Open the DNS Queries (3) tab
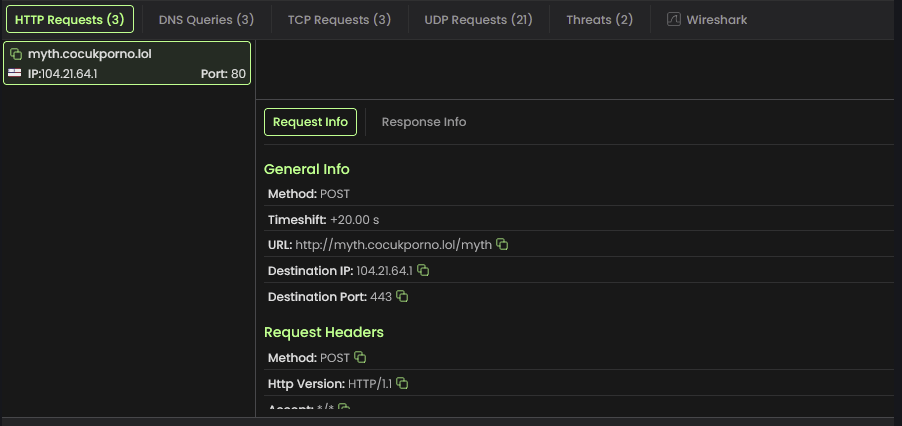 (x=206, y=19)
